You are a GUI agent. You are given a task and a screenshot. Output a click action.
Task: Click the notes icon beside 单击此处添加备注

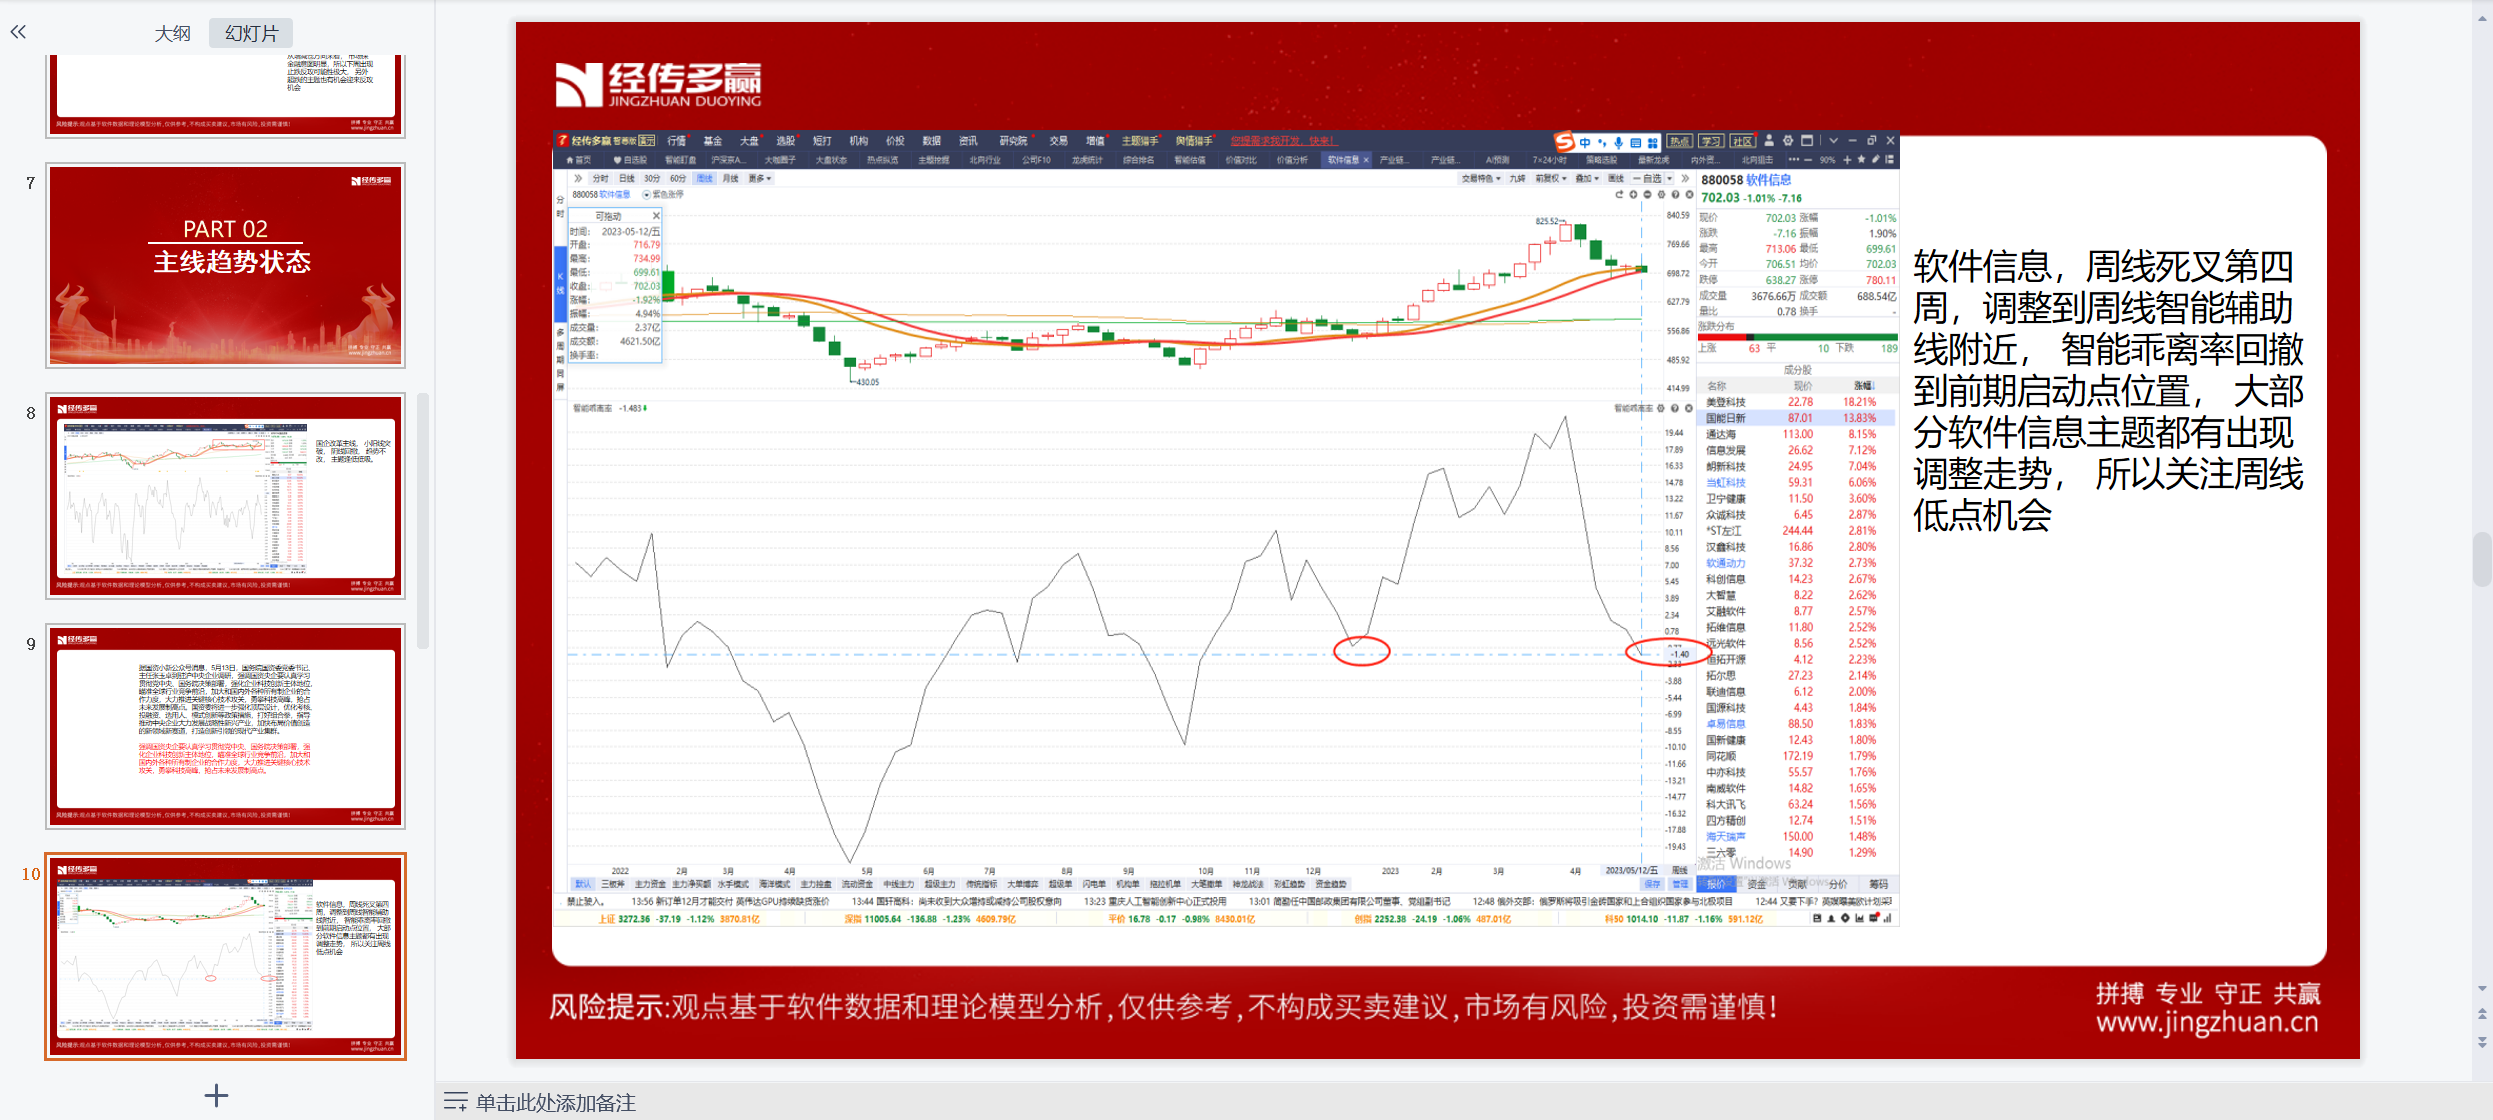455,1102
